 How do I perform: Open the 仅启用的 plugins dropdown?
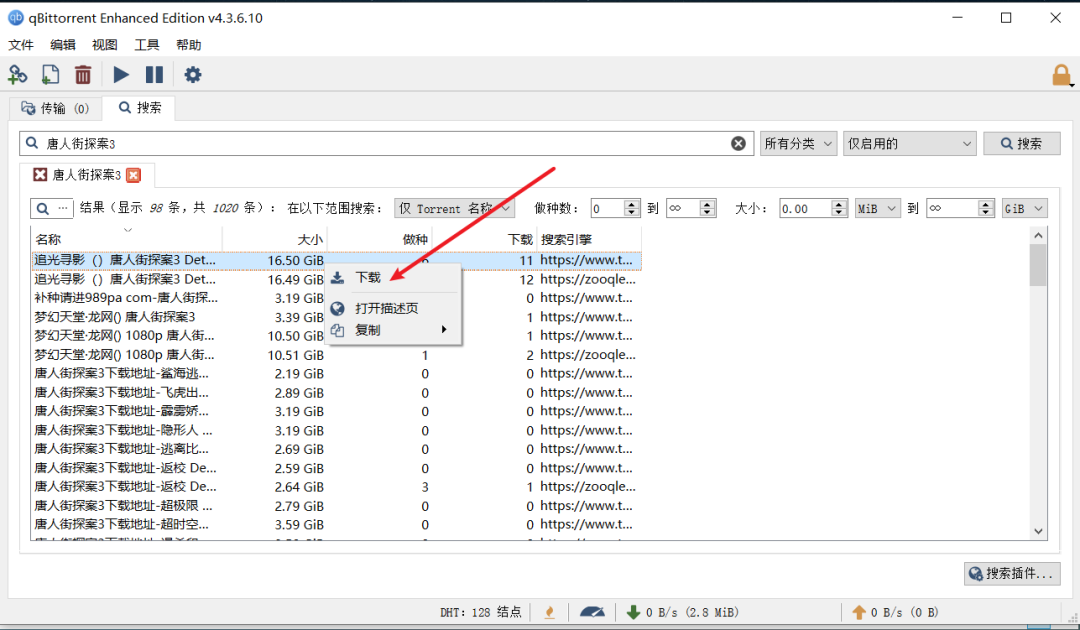coord(909,143)
